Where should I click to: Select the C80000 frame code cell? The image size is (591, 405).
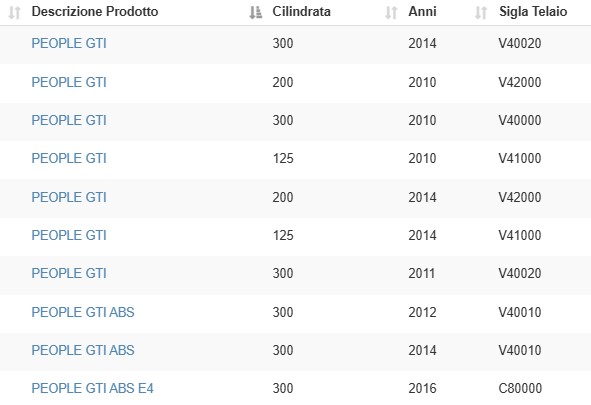point(520,388)
